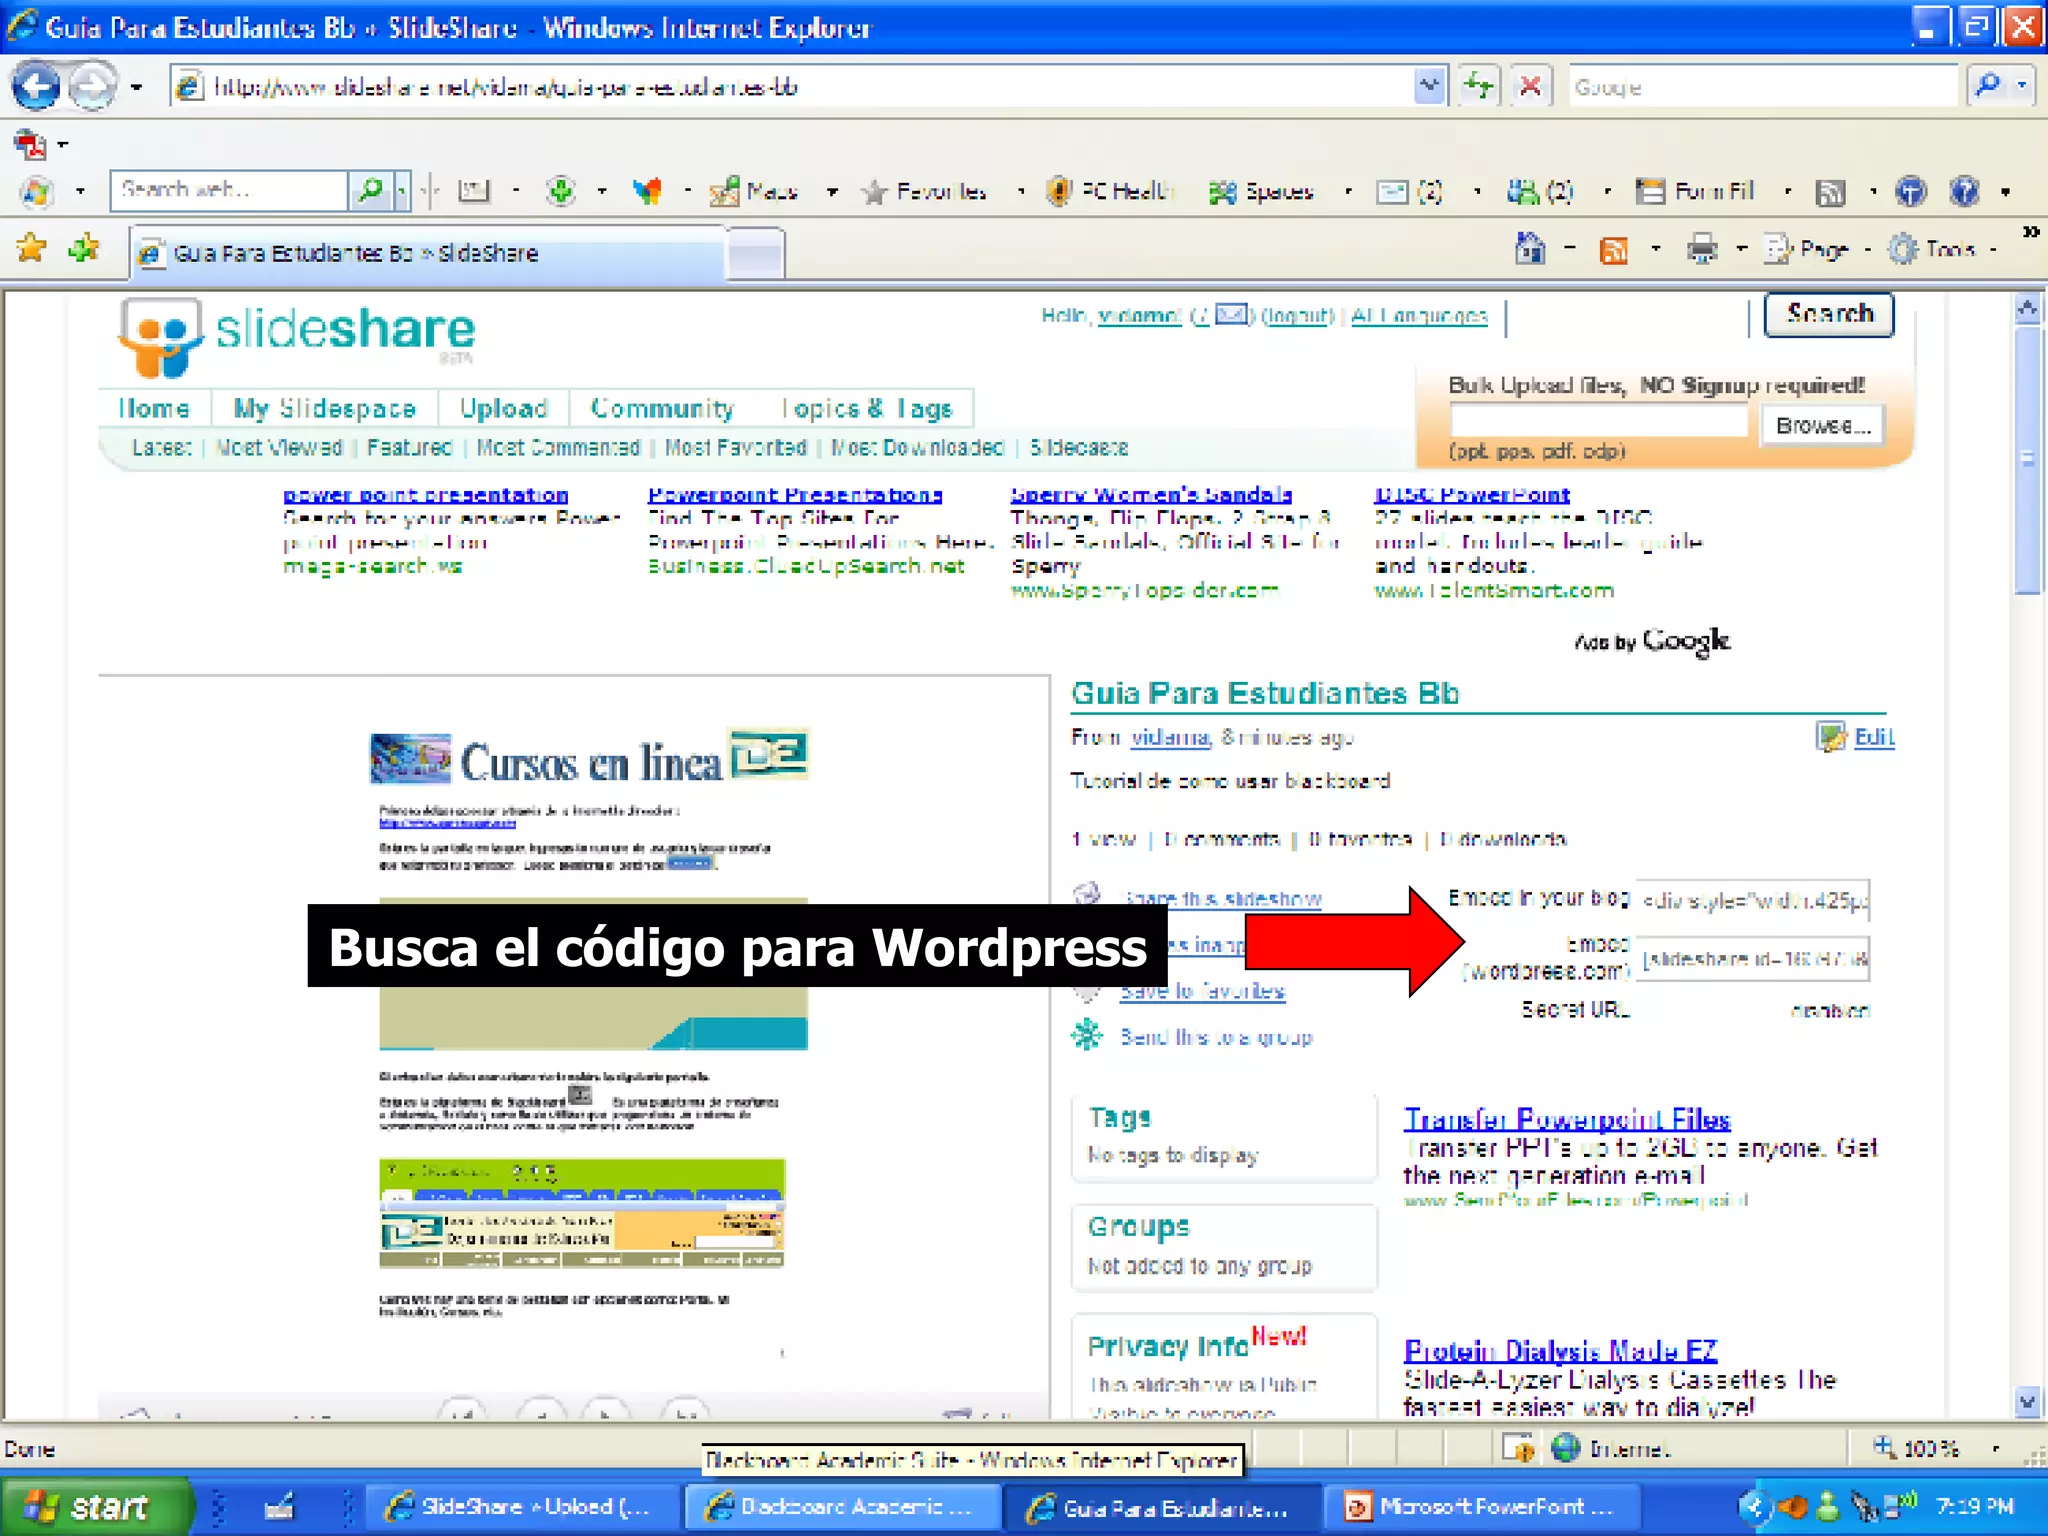Open a new blank browser tab
Screen dimensions: 2048x1536
pyautogui.click(x=755, y=253)
